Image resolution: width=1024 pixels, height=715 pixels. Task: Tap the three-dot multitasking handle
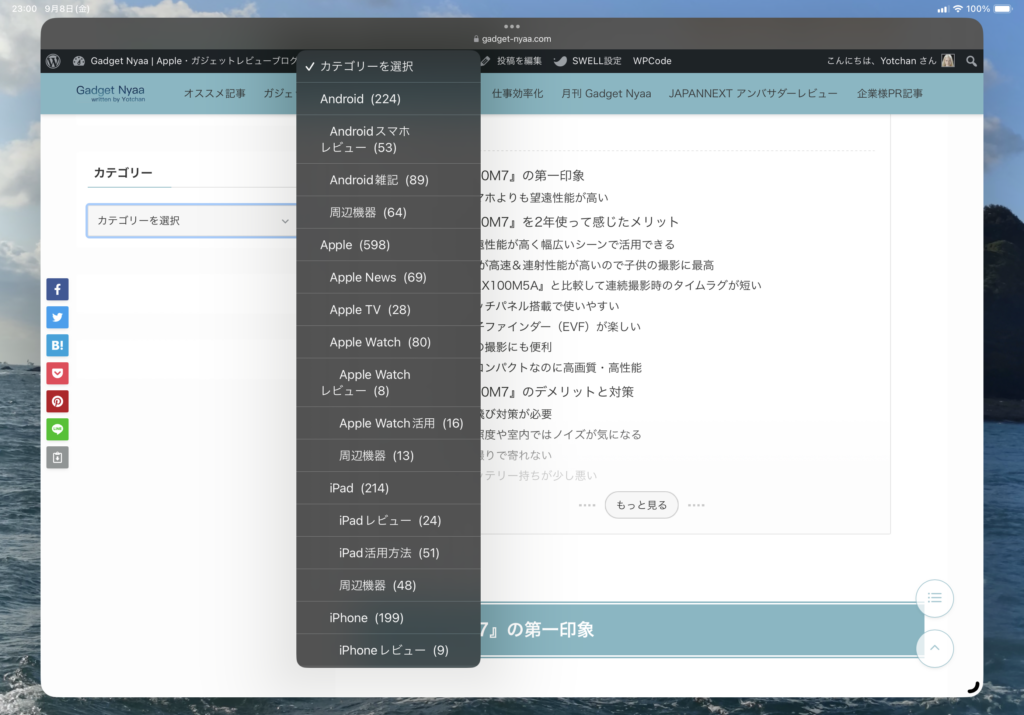click(512, 27)
